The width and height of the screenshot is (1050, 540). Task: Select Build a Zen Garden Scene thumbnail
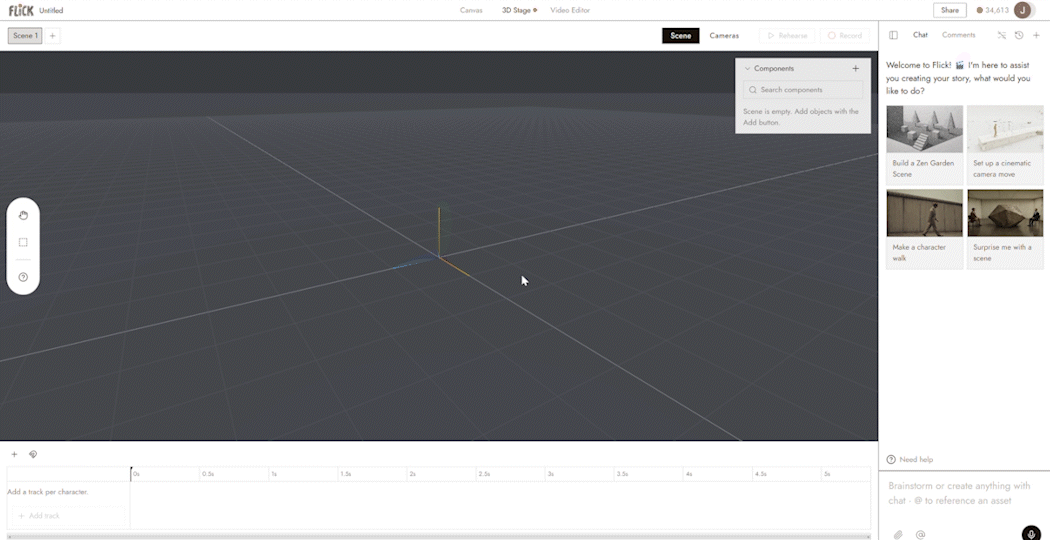pyautogui.click(x=925, y=145)
